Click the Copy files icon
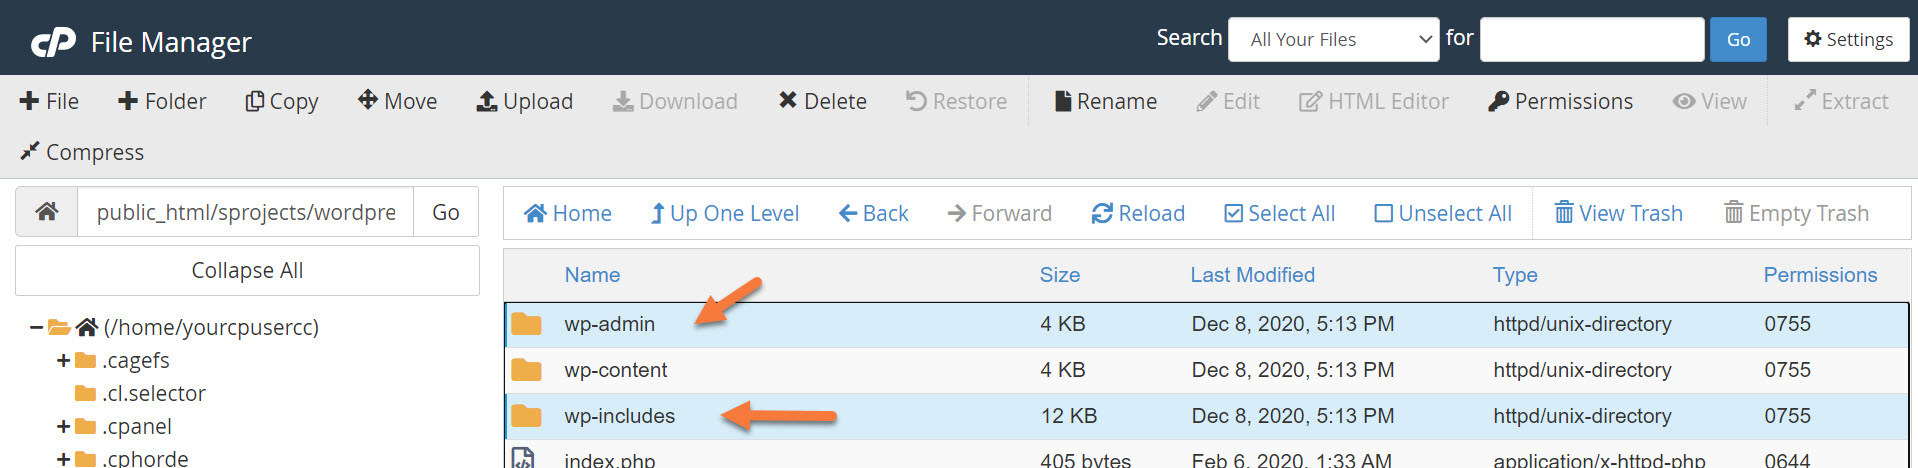Screen dimensions: 1918x468 [x=255, y=101]
